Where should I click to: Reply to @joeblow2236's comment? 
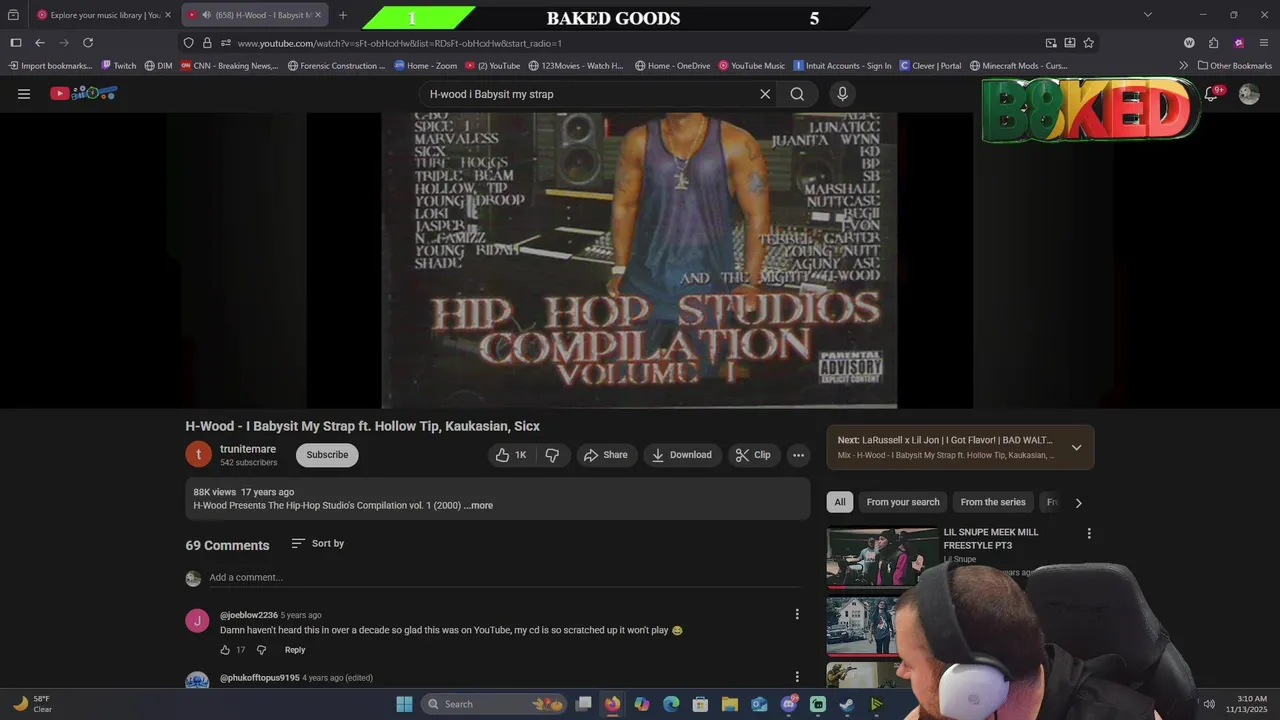tap(295, 650)
